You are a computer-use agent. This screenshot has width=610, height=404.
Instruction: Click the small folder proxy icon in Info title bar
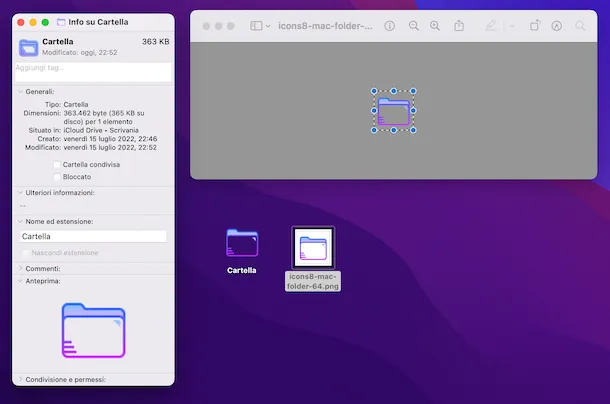pyautogui.click(x=61, y=22)
